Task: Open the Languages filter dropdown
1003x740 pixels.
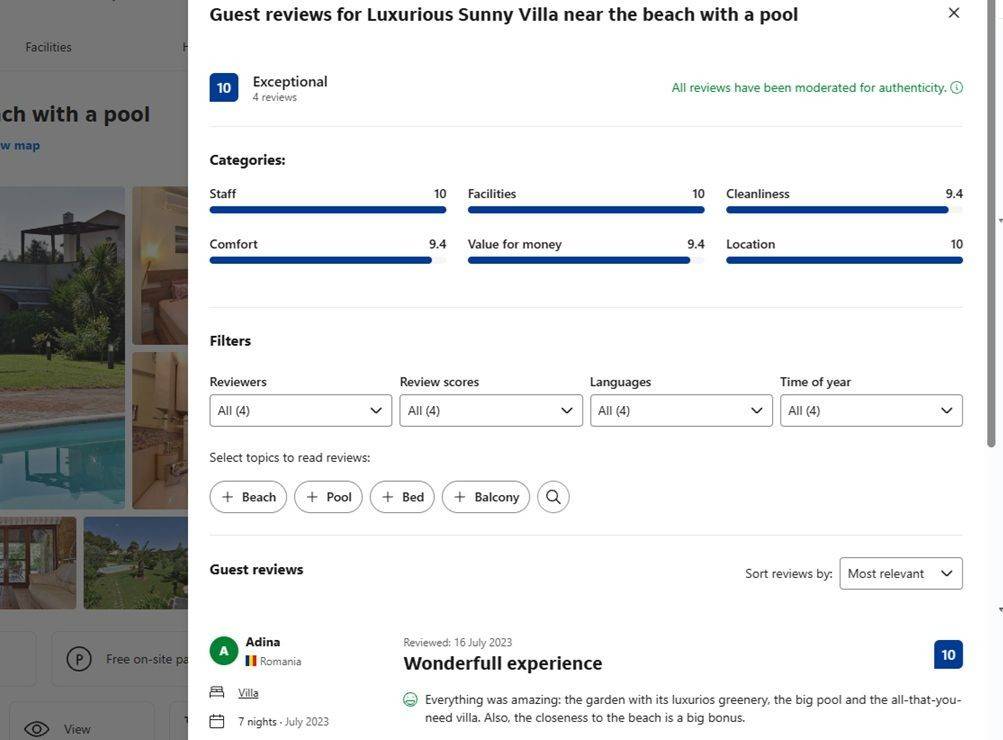Action: tap(681, 411)
